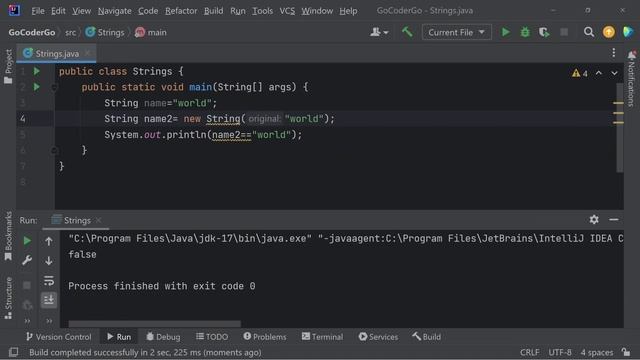Image resolution: width=640 pixels, height=360 pixels.
Task: Go to next highlighted error arrow
Action: [x=614, y=73]
